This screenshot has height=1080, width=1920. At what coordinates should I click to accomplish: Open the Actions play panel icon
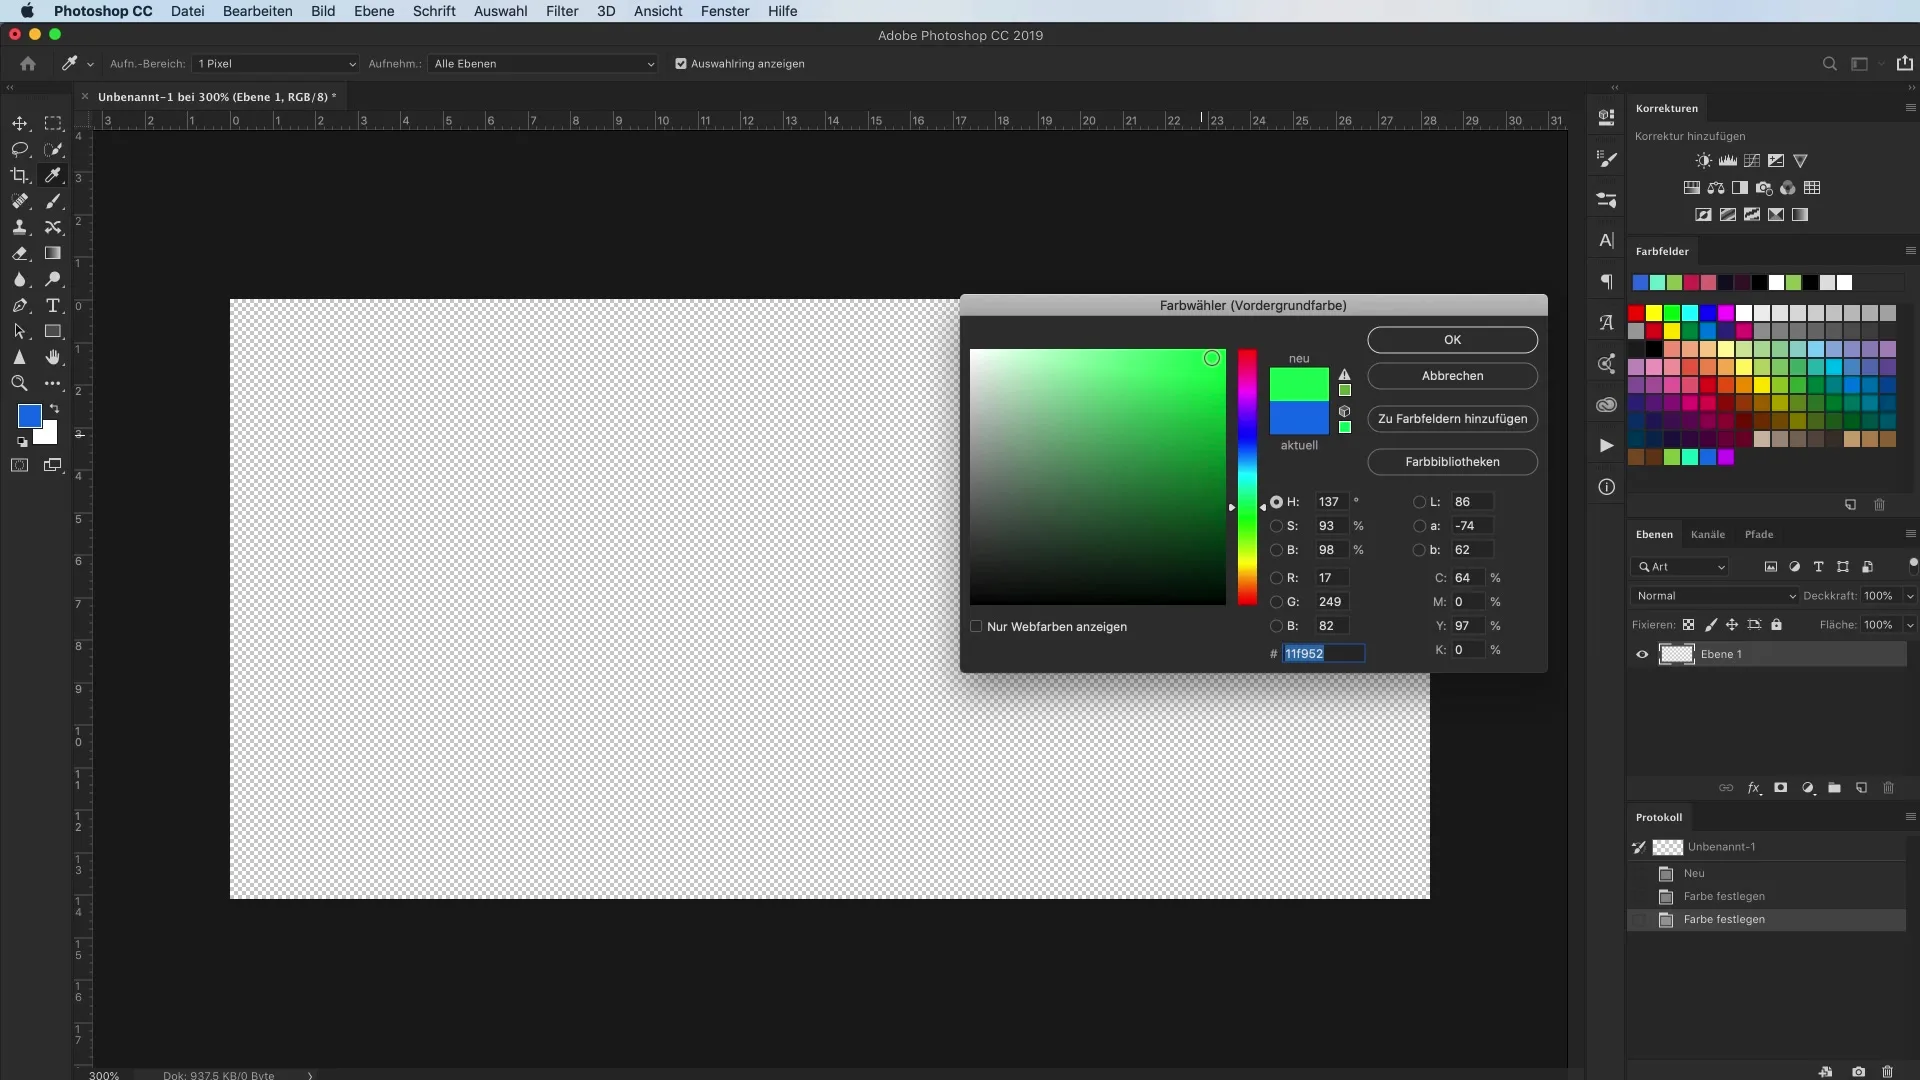pyautogui.click(x=1607, y=446)
